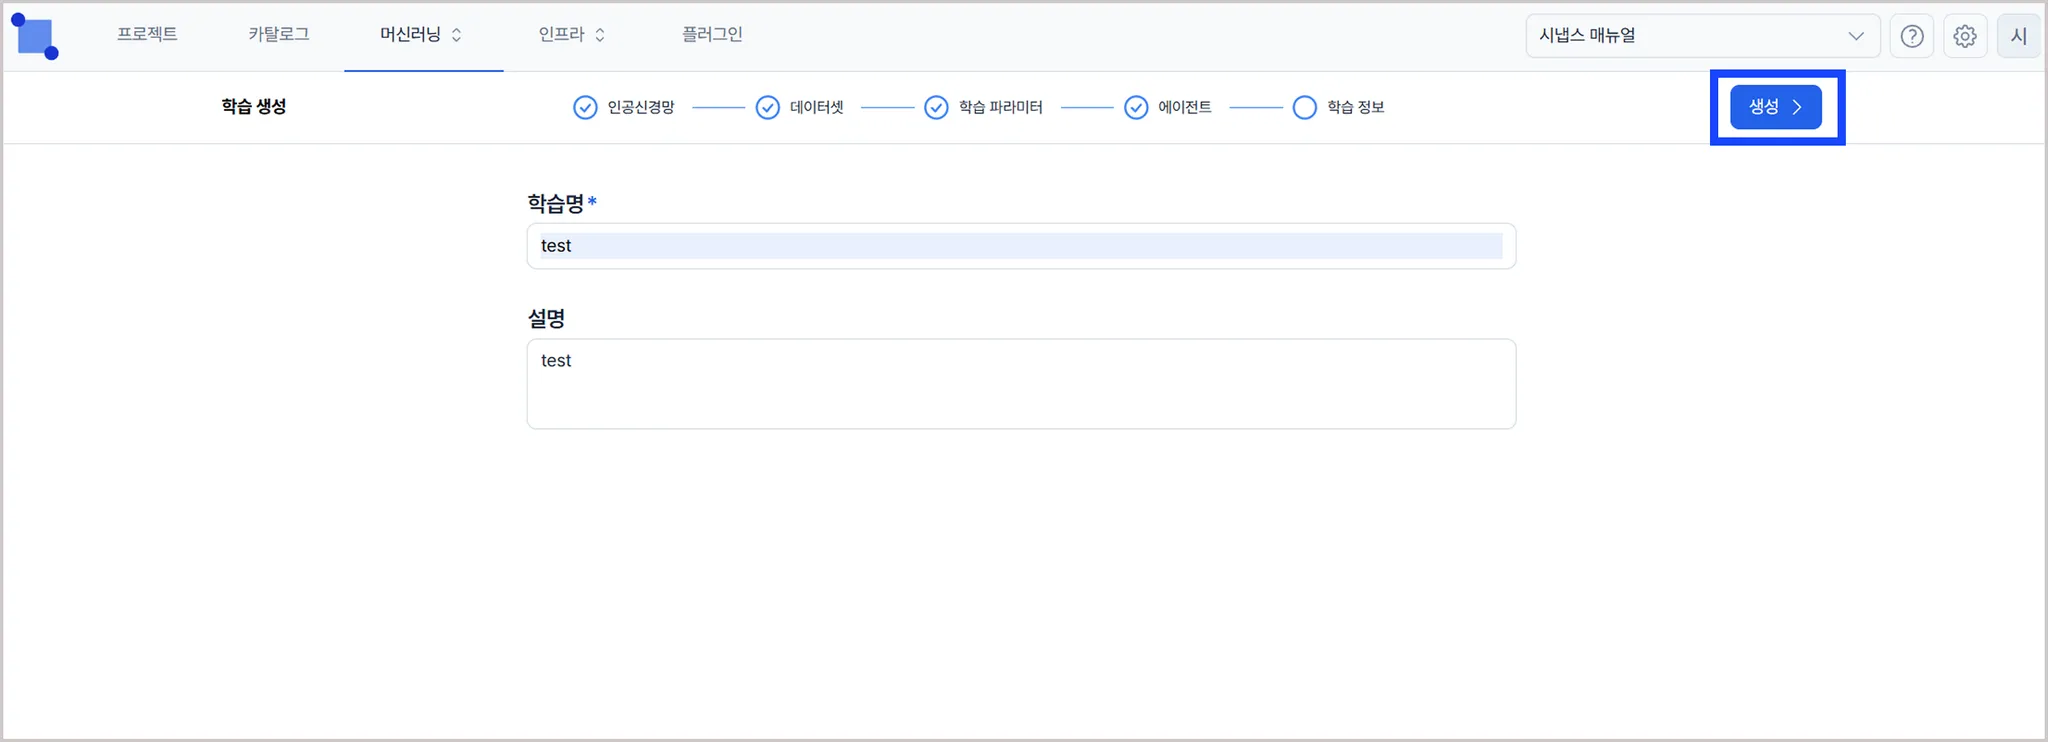Click the 생성 button

(x=1776, y=107)
